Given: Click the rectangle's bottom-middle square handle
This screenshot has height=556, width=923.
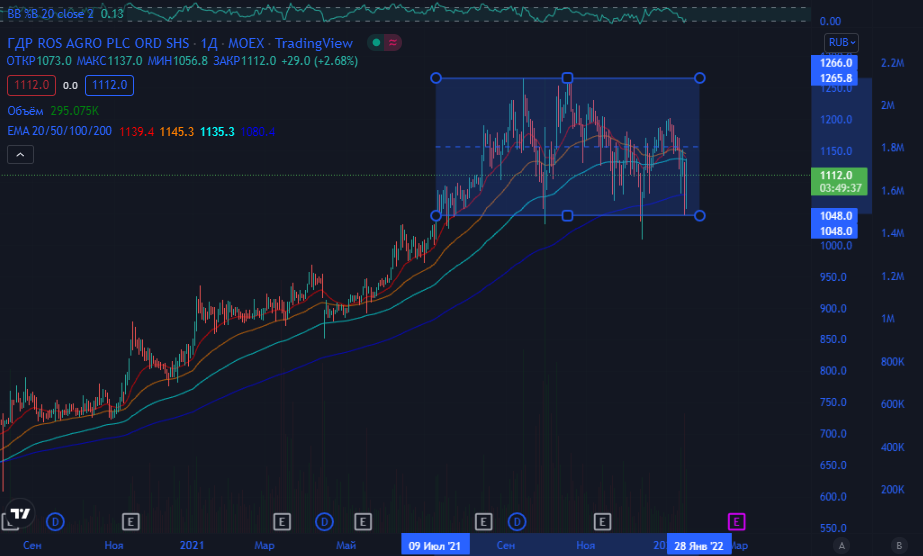Looking at the screenshot, I should 567,215.
